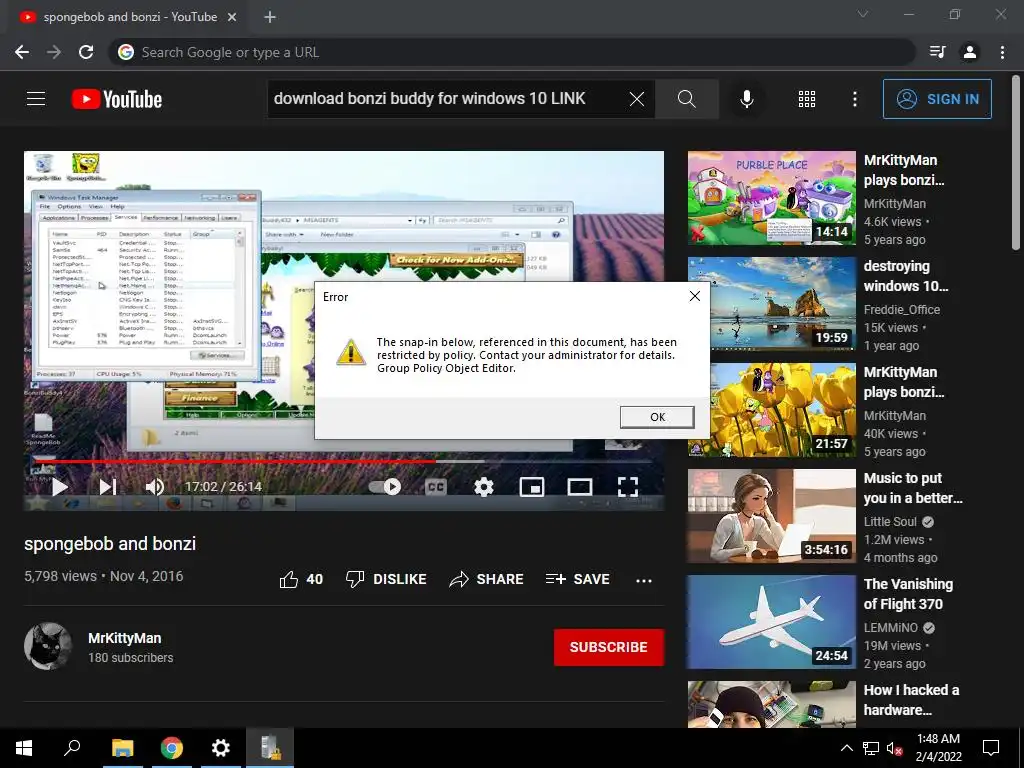Open Music to put you in a better video
Image resolution: width=1024 pixels, height=768 pixels.
click(x=771, y=516)
